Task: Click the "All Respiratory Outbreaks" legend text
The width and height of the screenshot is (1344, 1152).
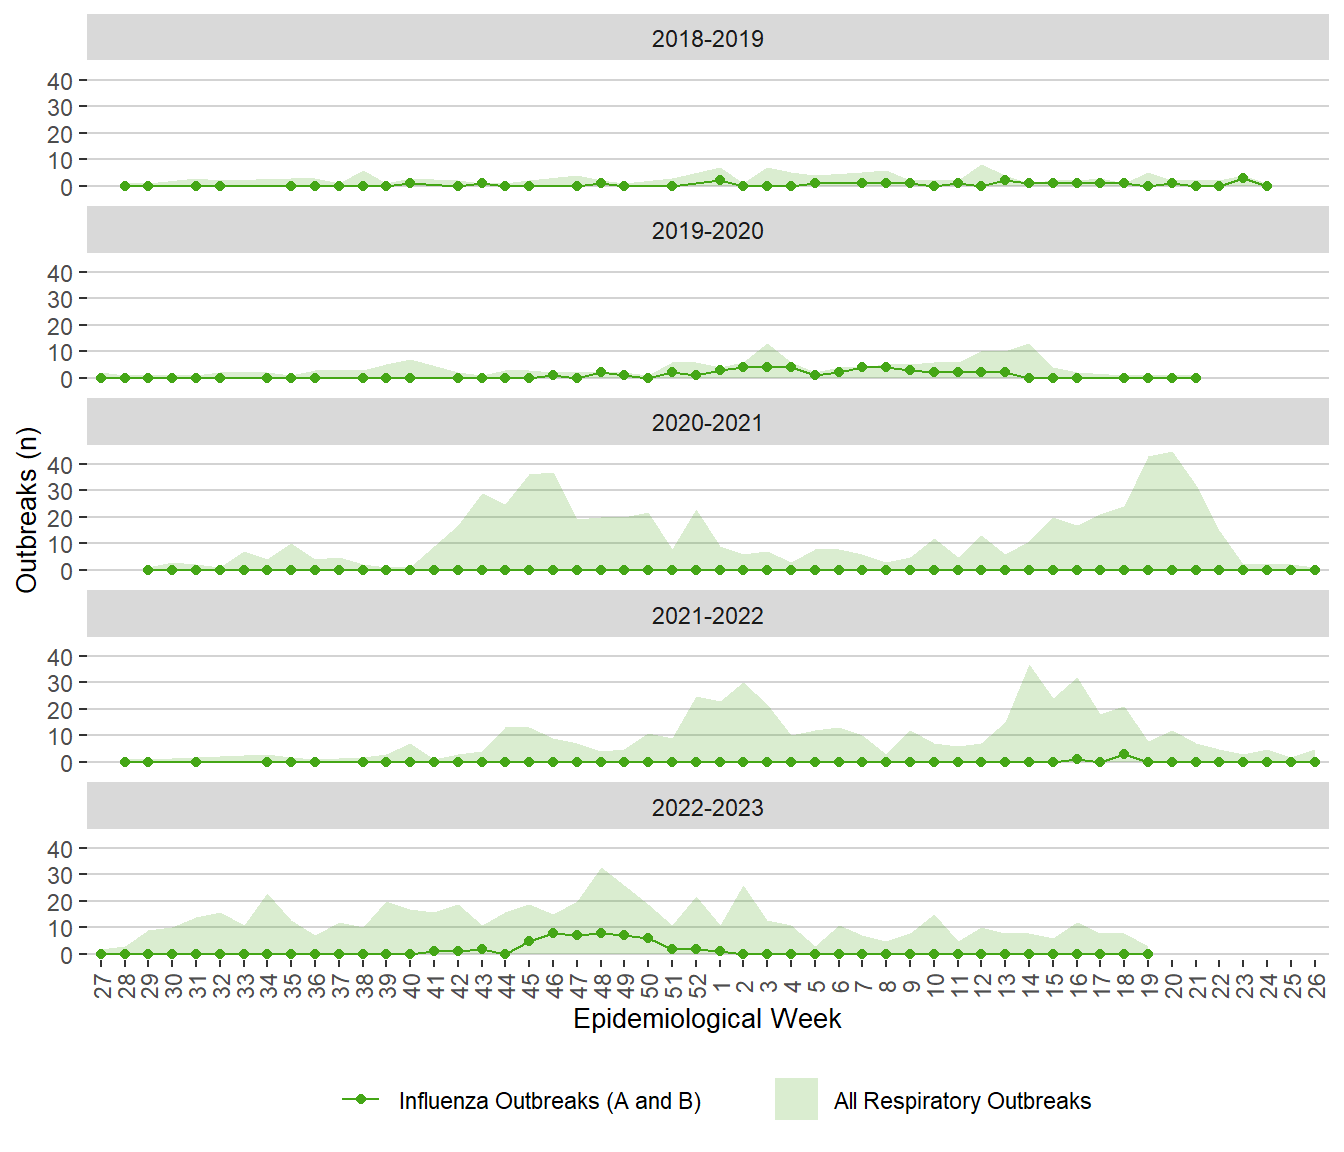Action: [x=962, y=1101]
